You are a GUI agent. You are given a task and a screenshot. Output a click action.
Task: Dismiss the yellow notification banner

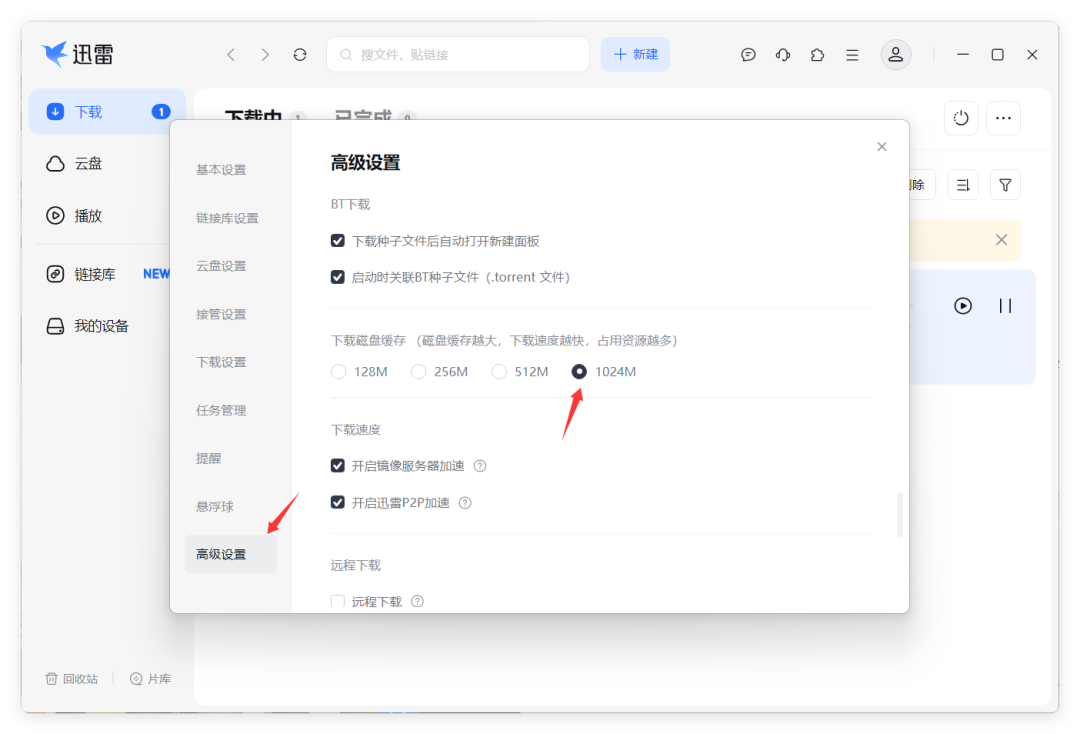[1001, 240]
